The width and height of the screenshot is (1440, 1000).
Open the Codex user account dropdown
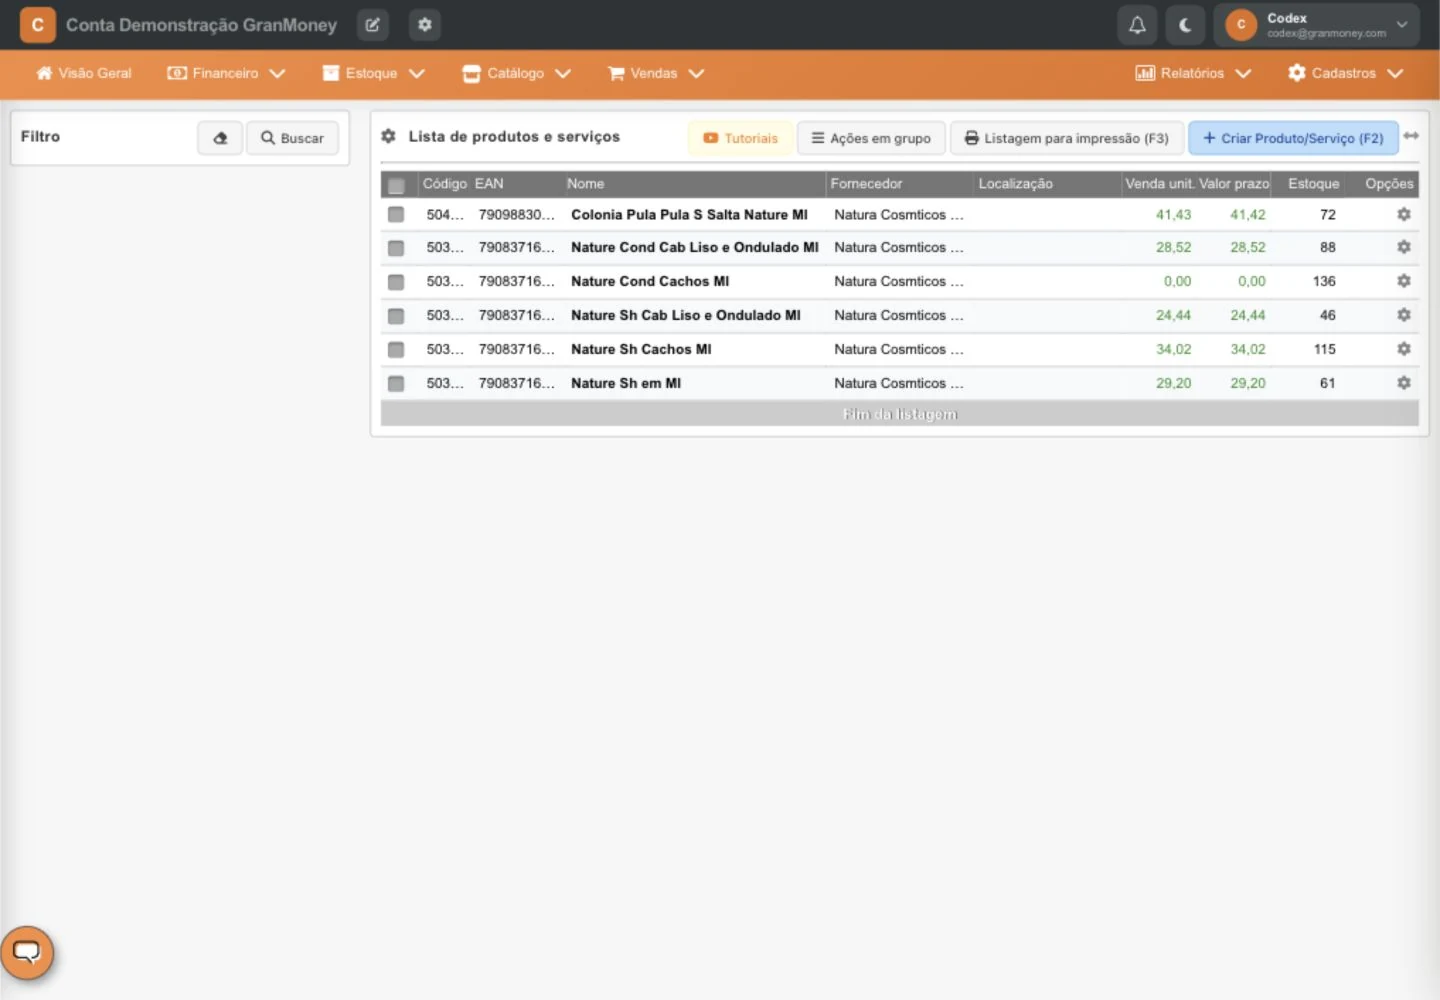(x=1317, y=25)
